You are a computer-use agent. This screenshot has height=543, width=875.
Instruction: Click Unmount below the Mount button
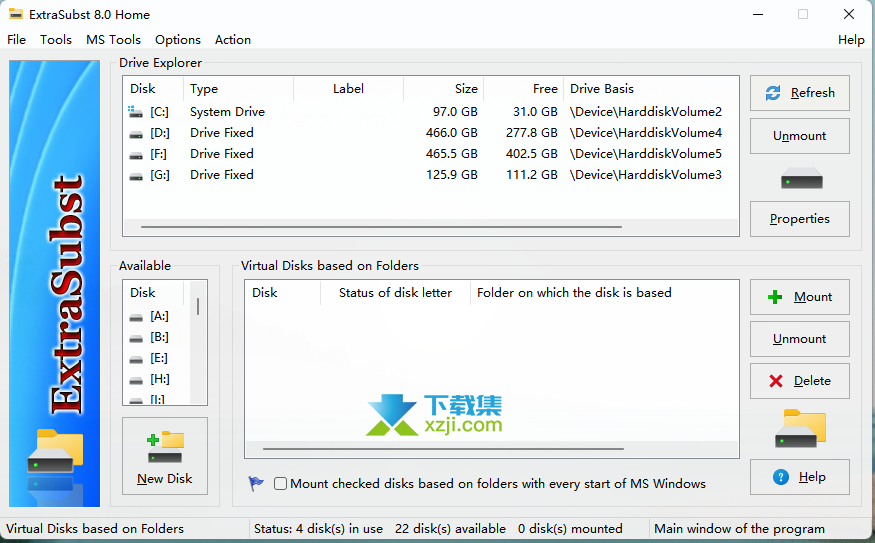800,339
